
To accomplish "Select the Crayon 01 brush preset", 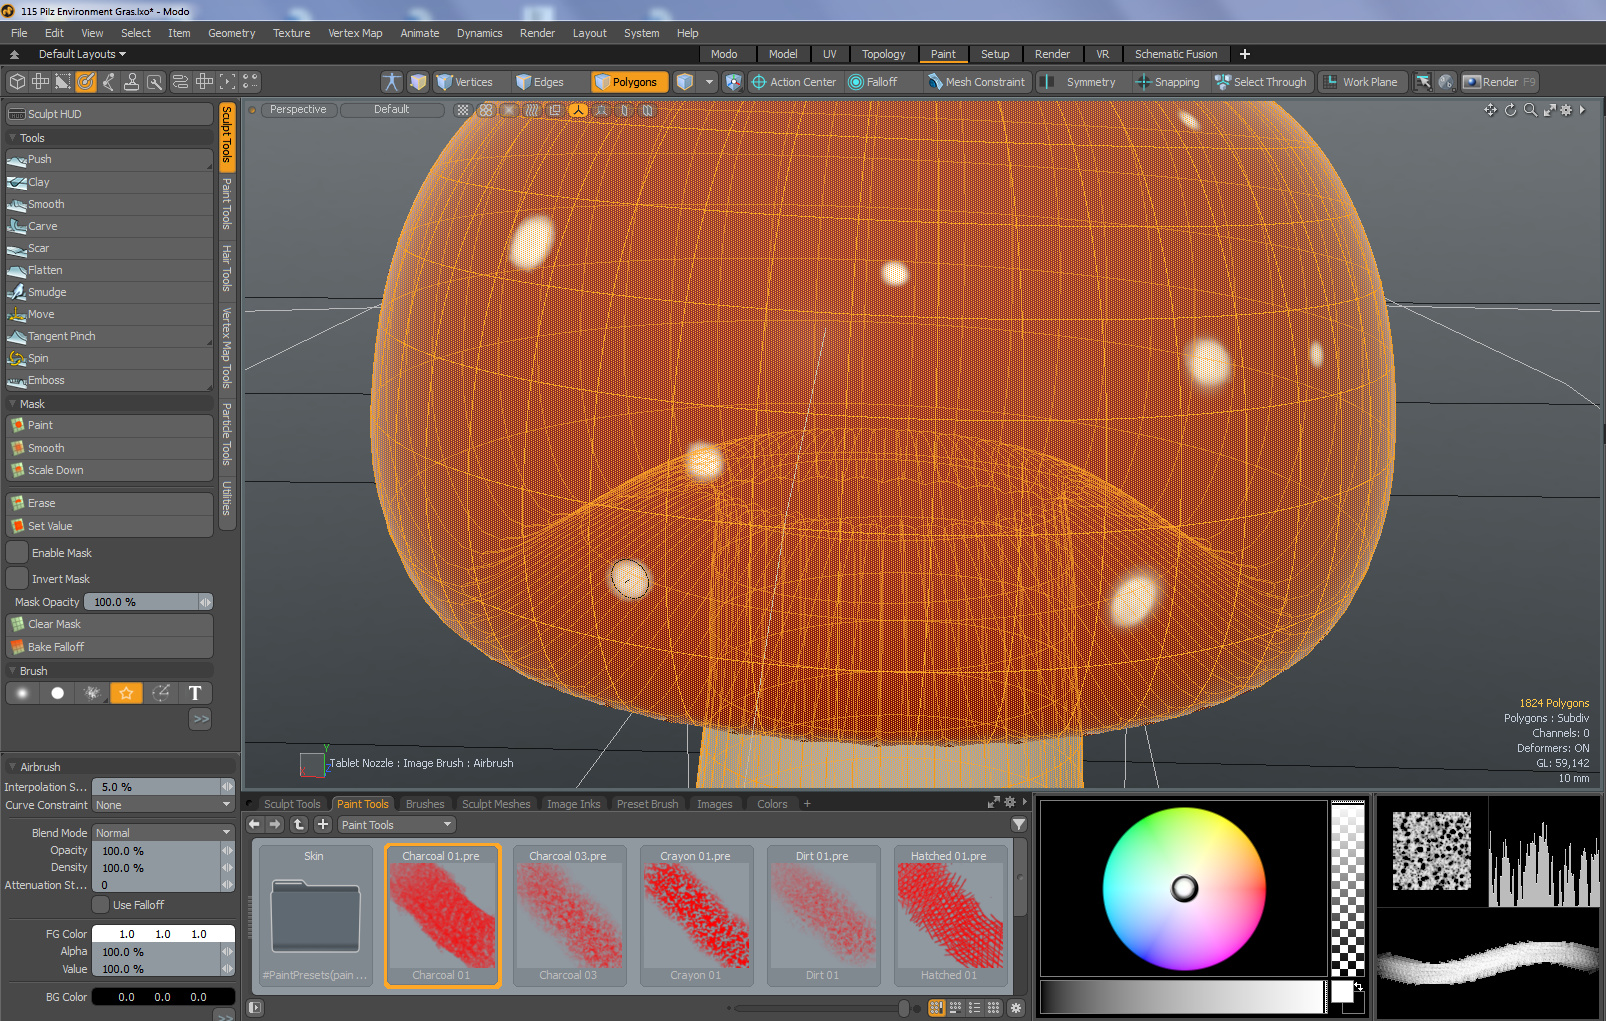I will tap(695, 916).
